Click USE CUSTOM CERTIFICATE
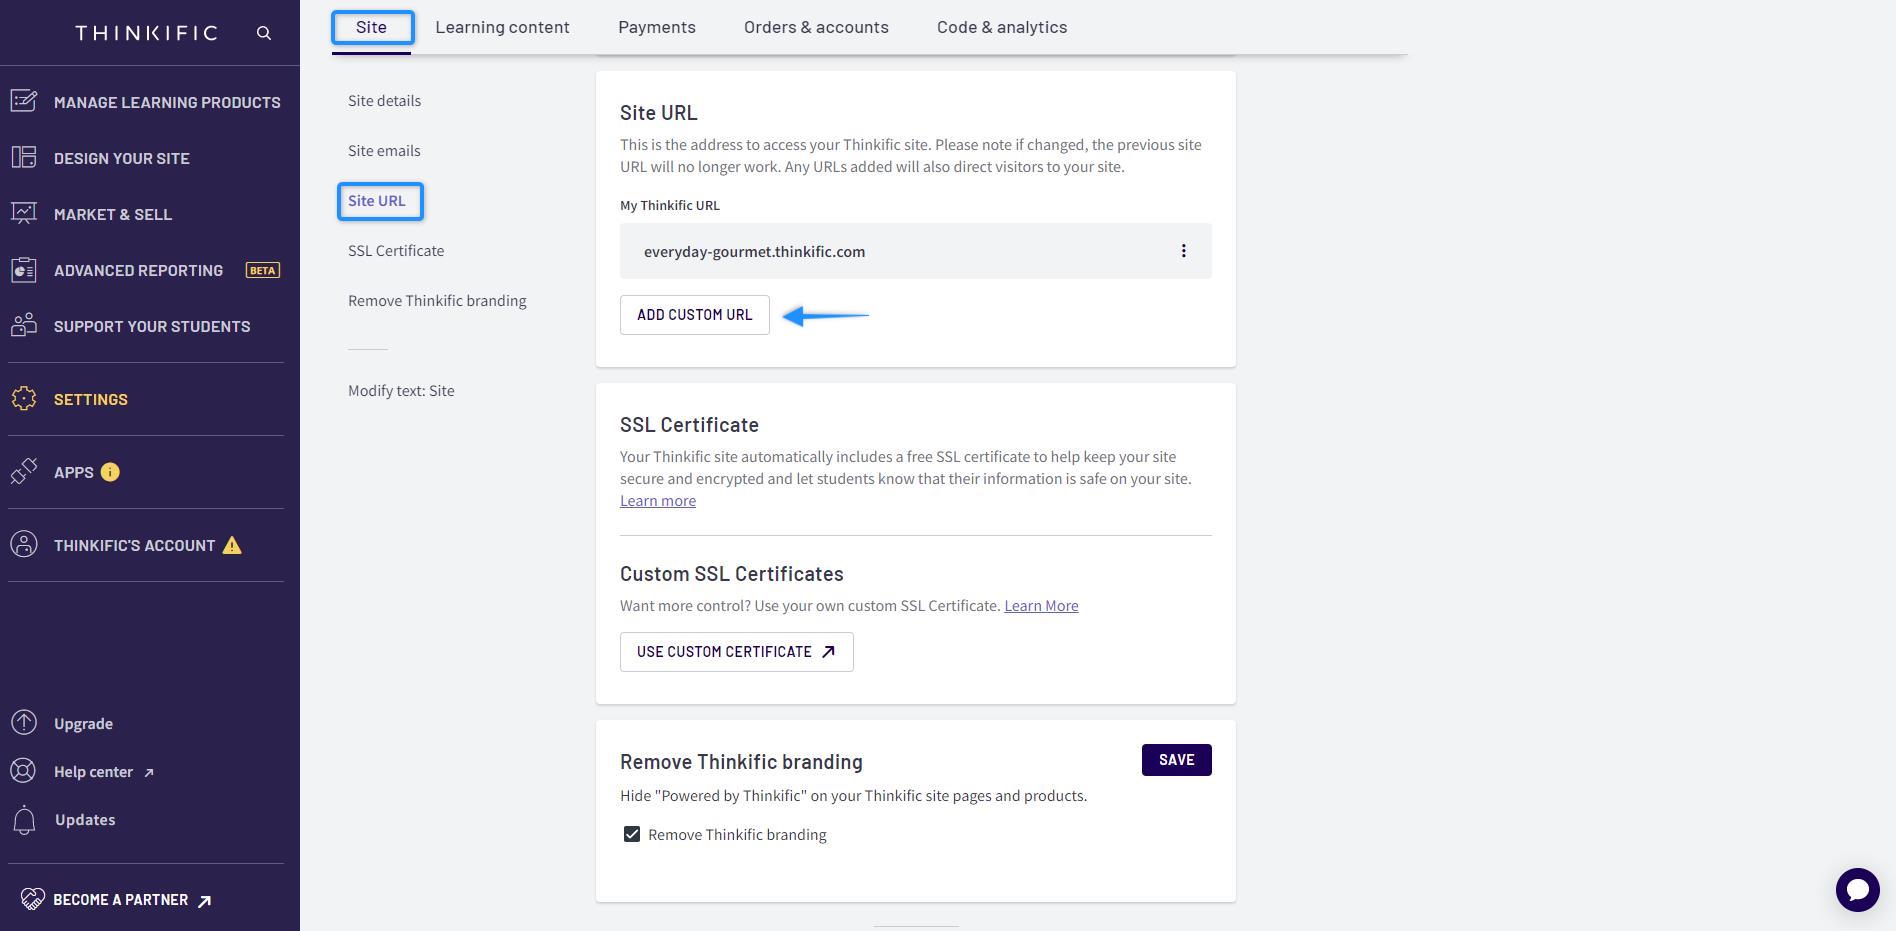This screenshot has width=1896, height=931. (736, 651)
